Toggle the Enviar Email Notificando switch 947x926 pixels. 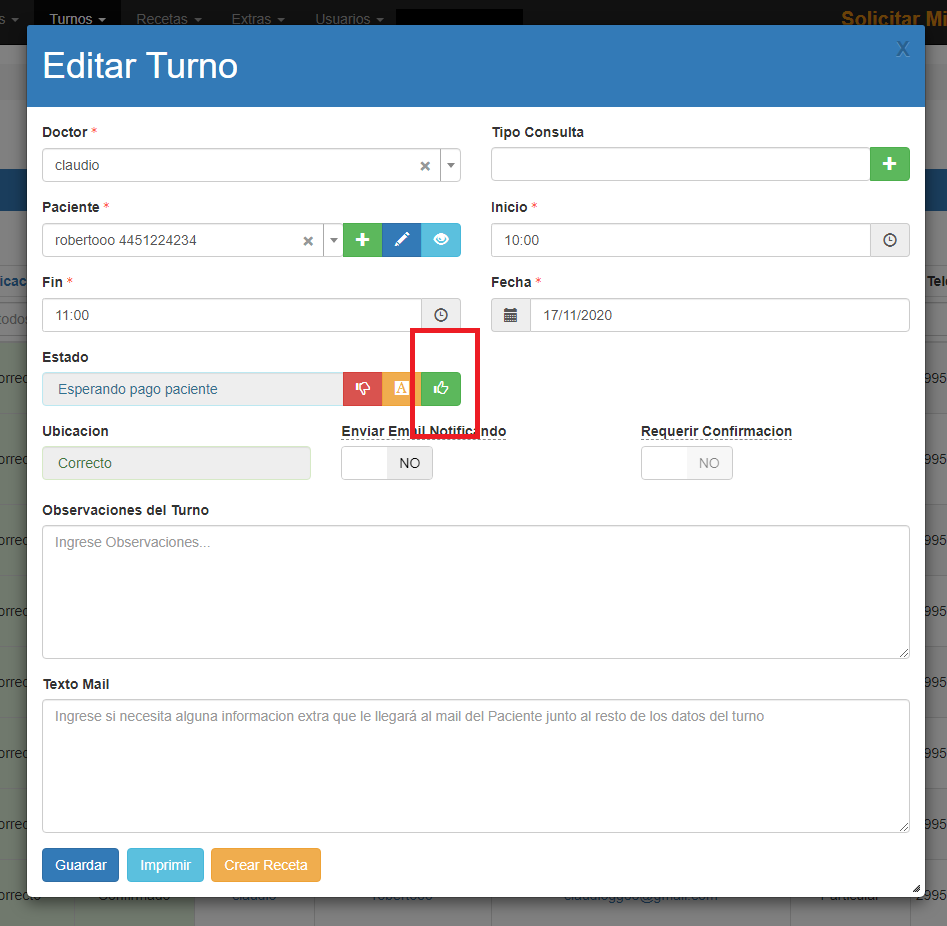click(x=386, y=463)
